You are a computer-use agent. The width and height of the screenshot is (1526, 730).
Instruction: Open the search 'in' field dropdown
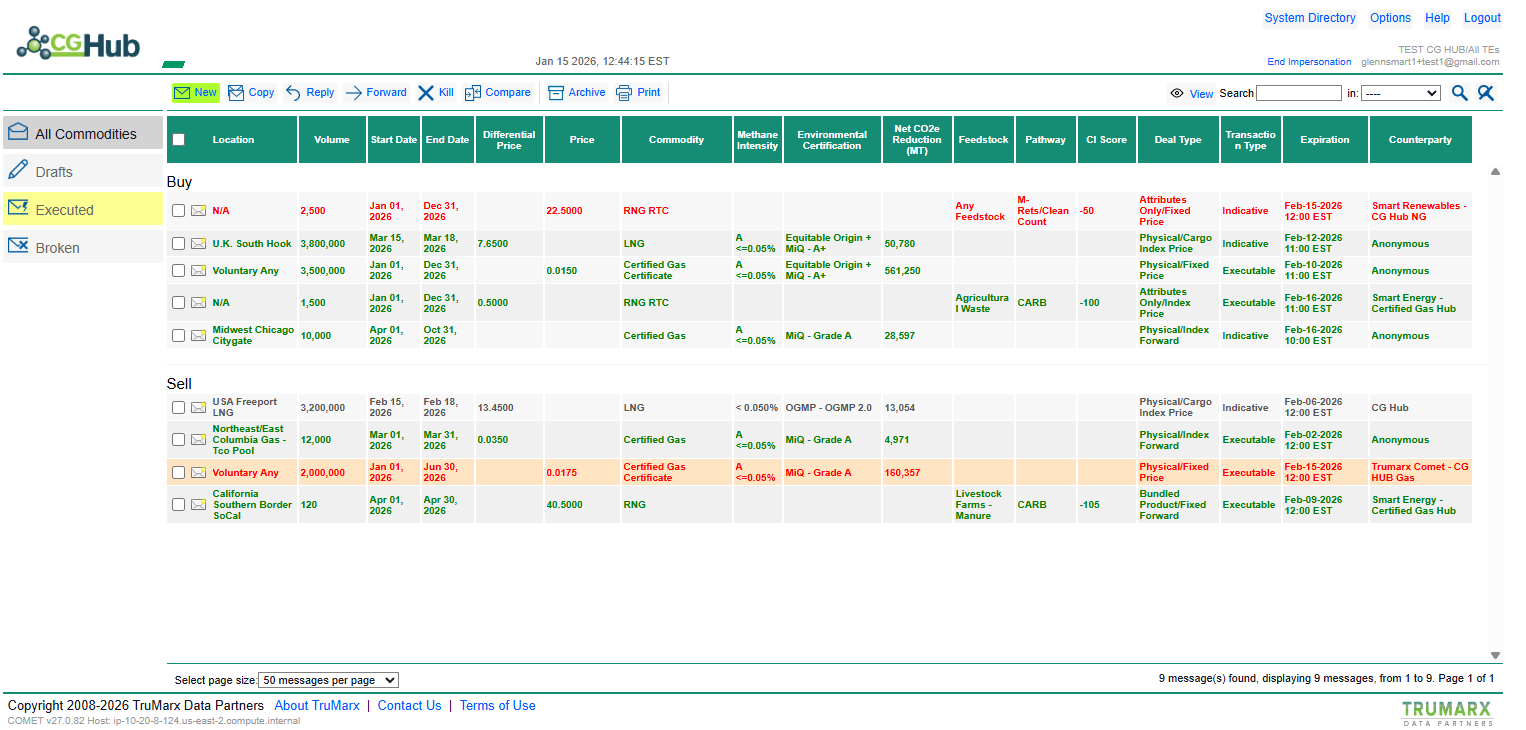pyautogui.click(x=1400, y=93)
